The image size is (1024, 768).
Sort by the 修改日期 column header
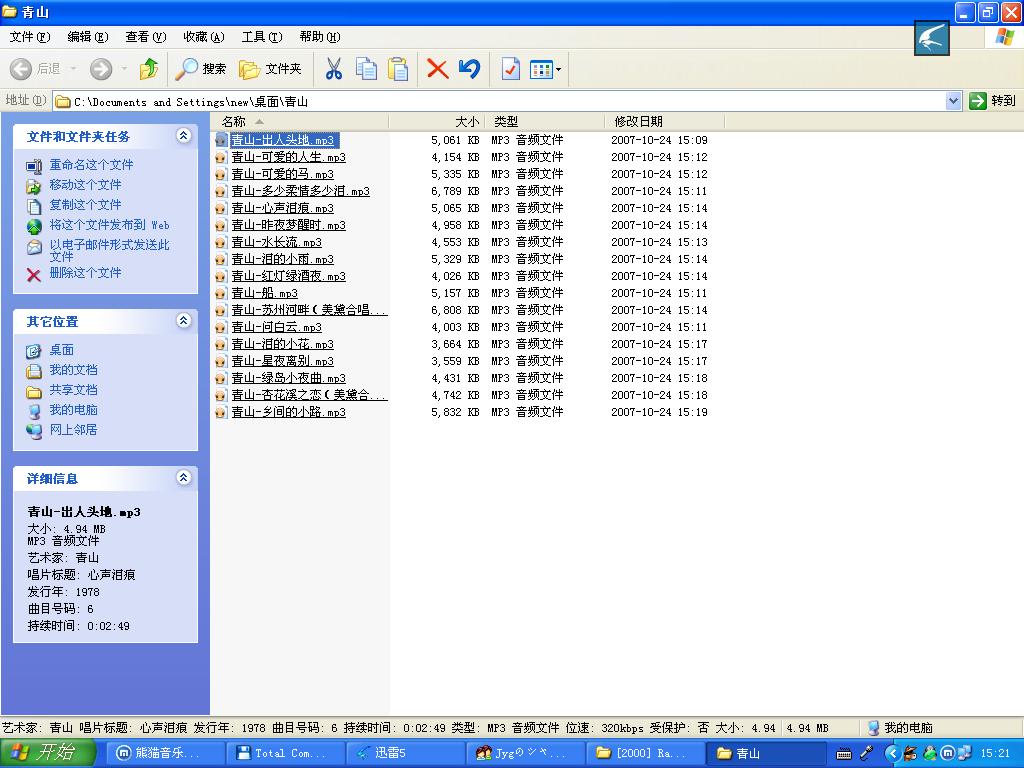[665, 121]
